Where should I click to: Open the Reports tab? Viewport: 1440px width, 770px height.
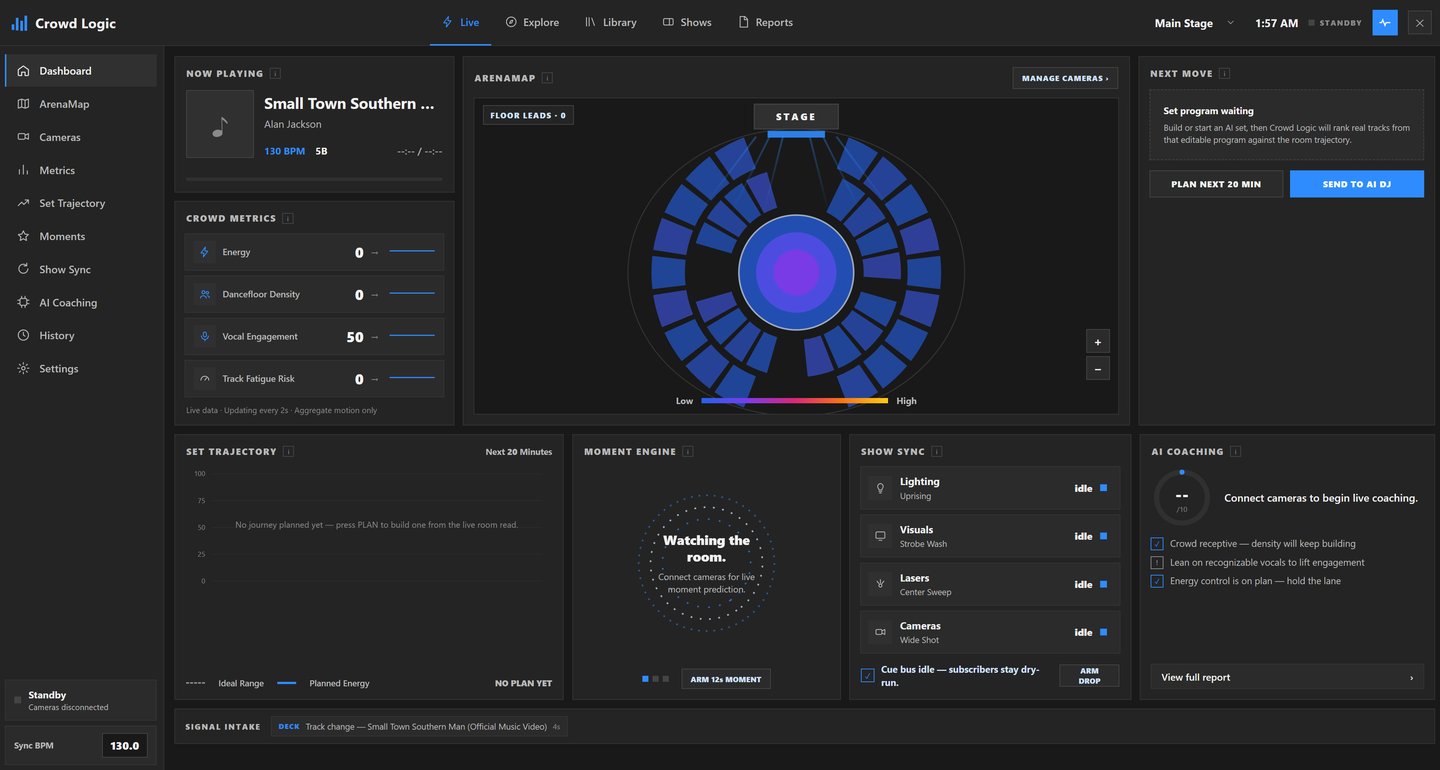point(766,22)
